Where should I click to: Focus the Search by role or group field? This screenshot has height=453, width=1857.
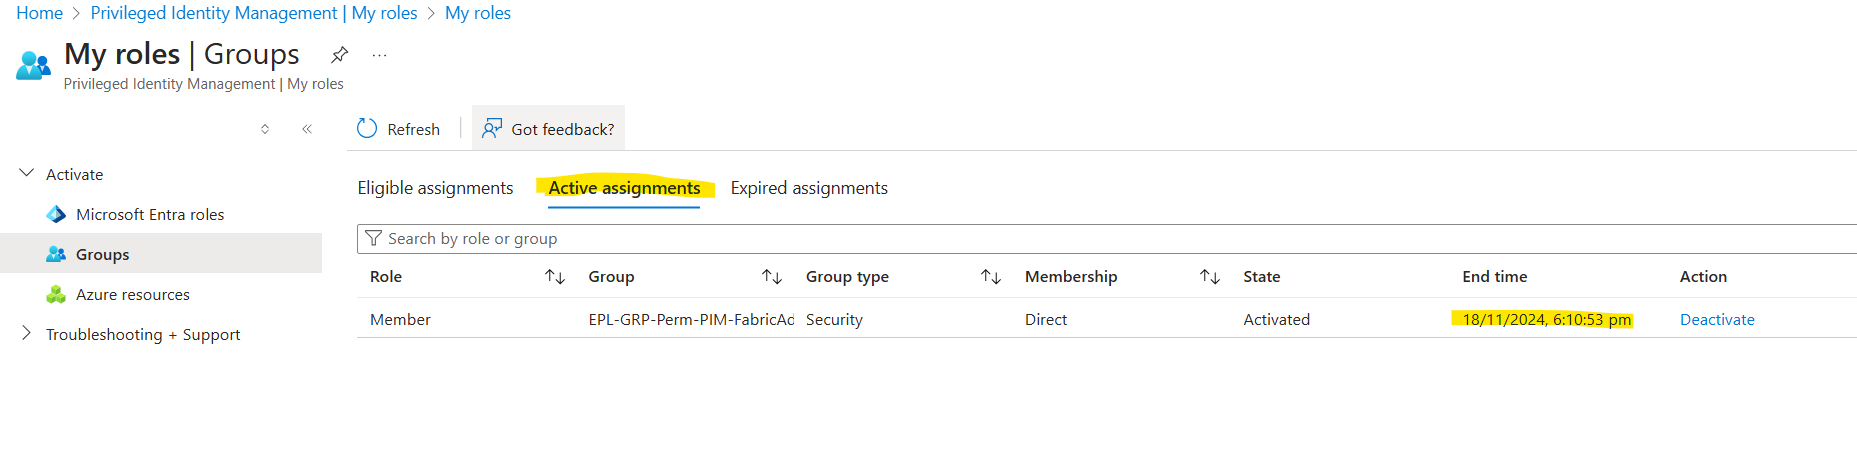tap(1107, 239)
